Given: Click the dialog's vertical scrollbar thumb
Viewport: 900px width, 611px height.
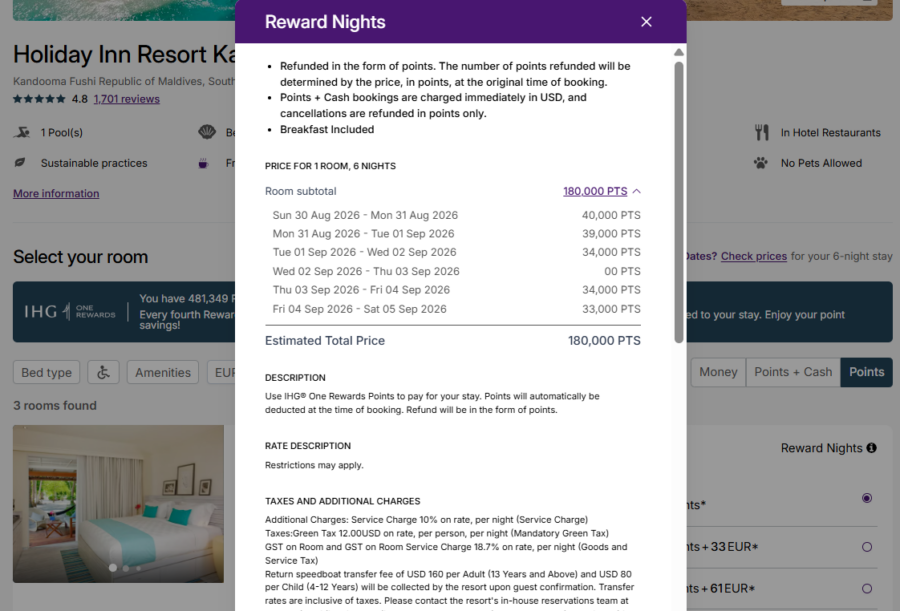Looking at the screenshot, I should [678, 202].
